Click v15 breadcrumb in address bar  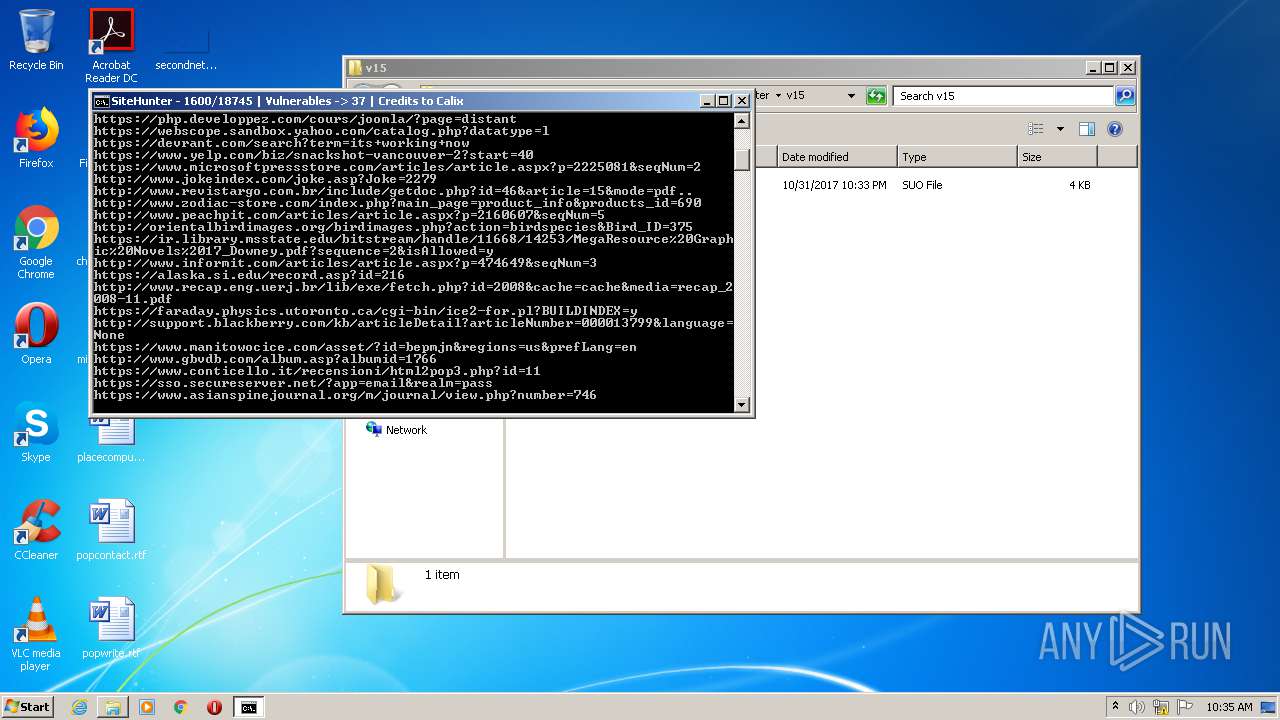pyautogui.click(x=795, y=96)
